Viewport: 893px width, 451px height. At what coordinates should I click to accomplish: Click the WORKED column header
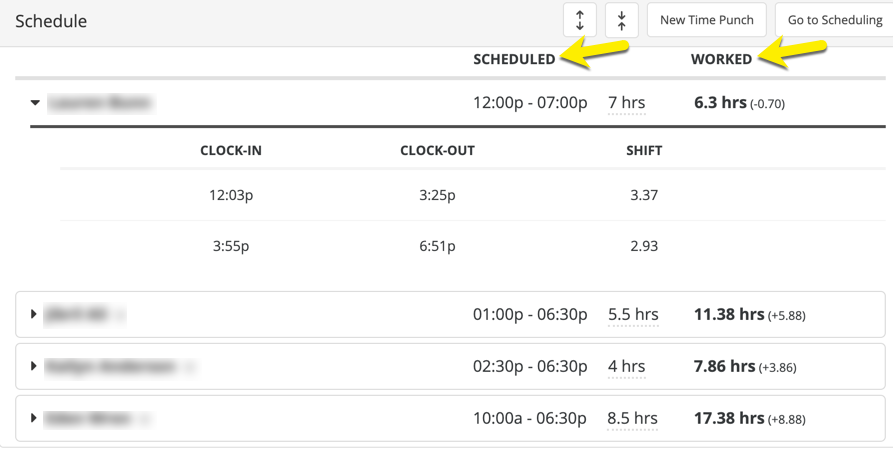[x=721, y=59]
